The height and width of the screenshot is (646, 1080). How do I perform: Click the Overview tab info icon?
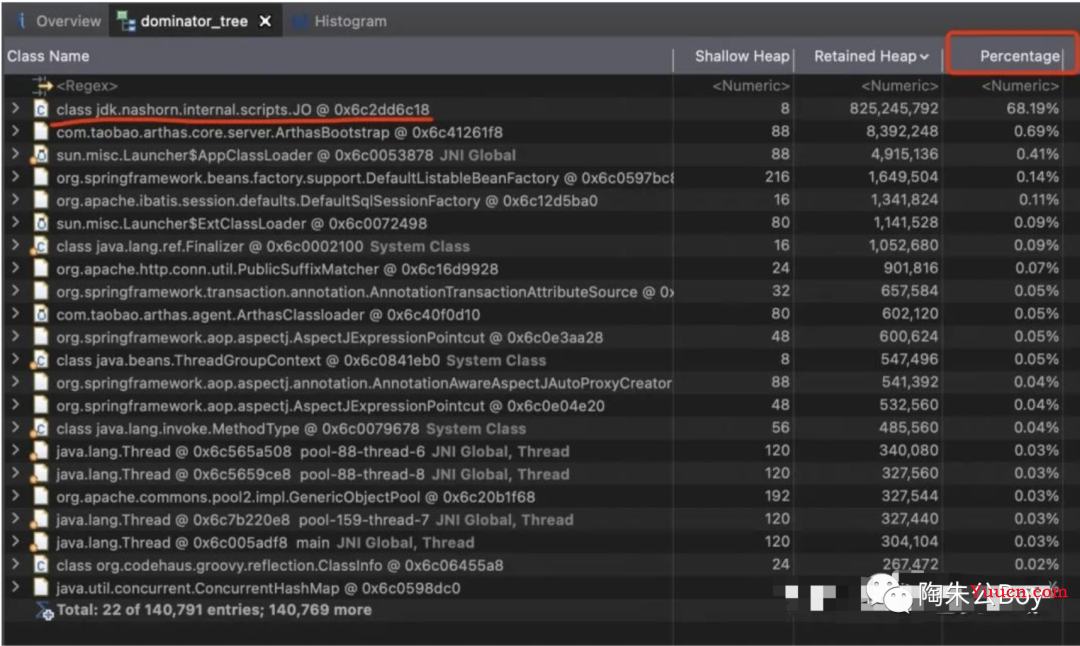[21, 21]
